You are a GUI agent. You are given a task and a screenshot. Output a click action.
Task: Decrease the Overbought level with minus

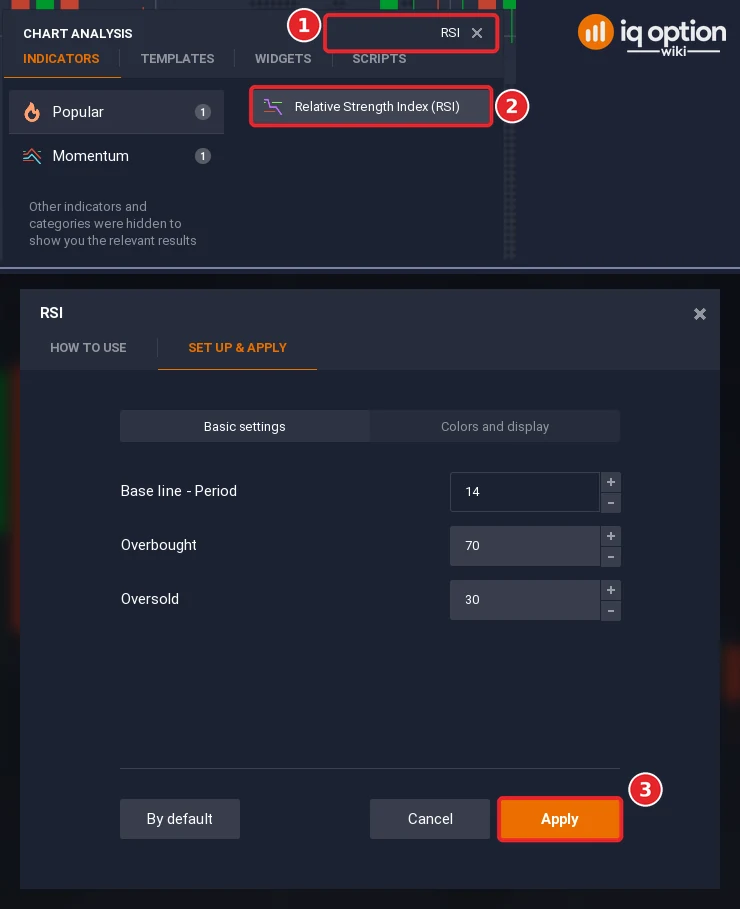point(611,557)
